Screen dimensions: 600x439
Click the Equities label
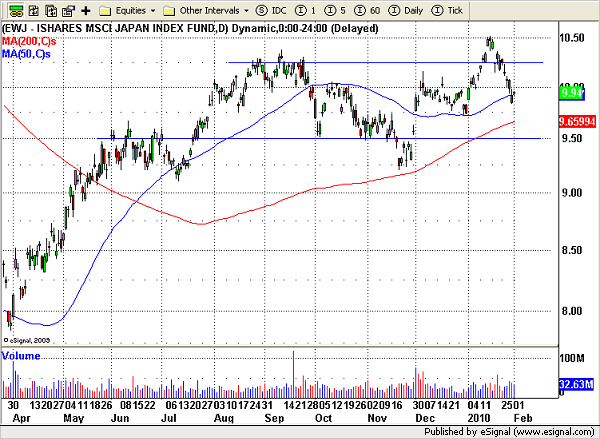130,11
